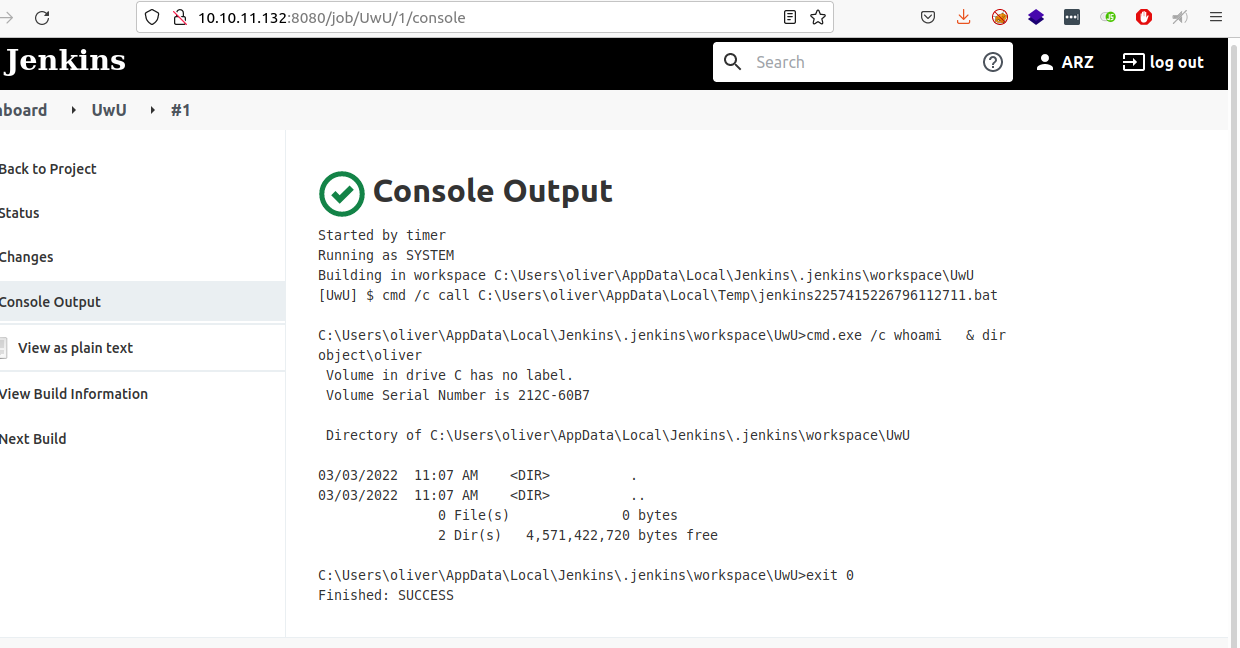The image size is (1240, 648).
Task: Save page to Pocket icon
Action: [928, 17]
